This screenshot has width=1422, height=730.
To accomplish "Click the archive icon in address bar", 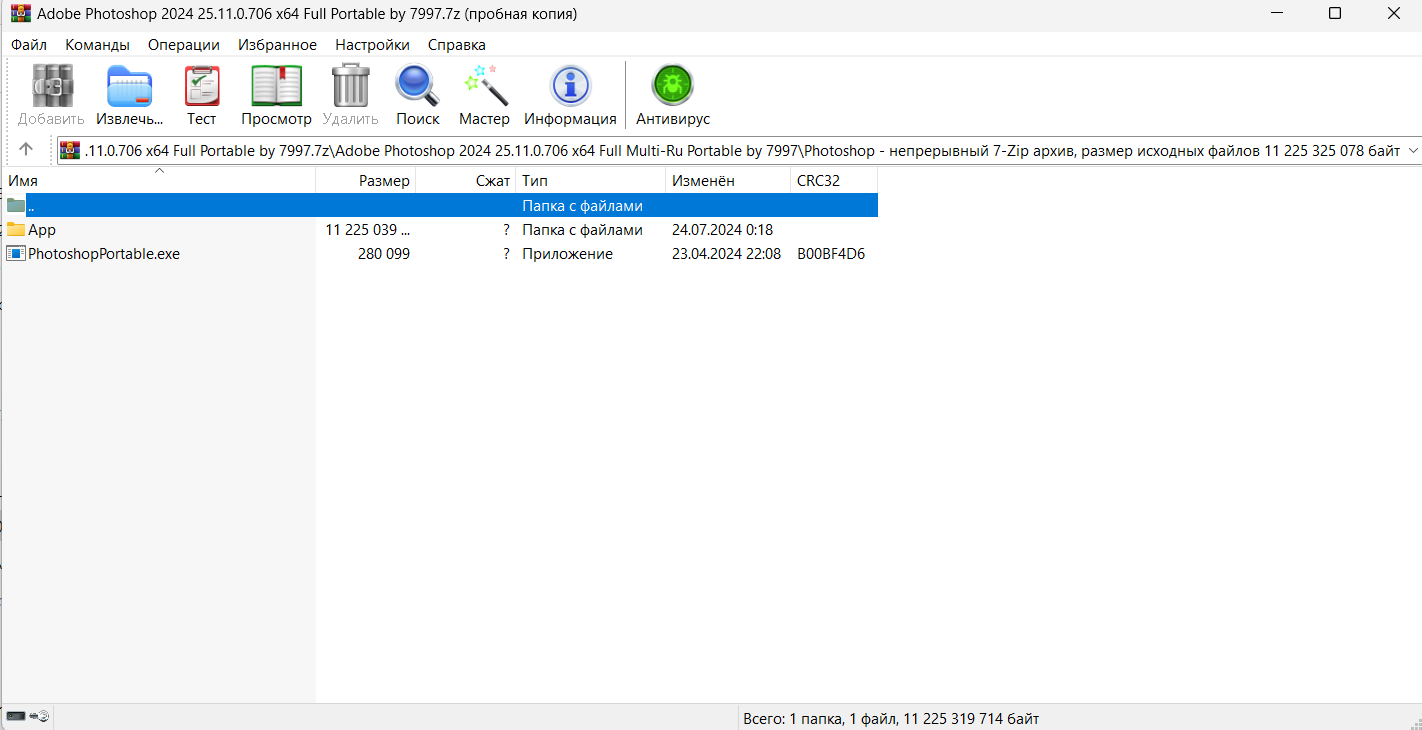I will 69,150.
